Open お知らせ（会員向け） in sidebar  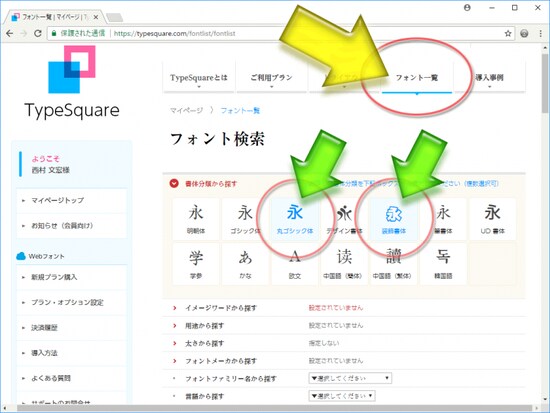click(x=72, y=226)
